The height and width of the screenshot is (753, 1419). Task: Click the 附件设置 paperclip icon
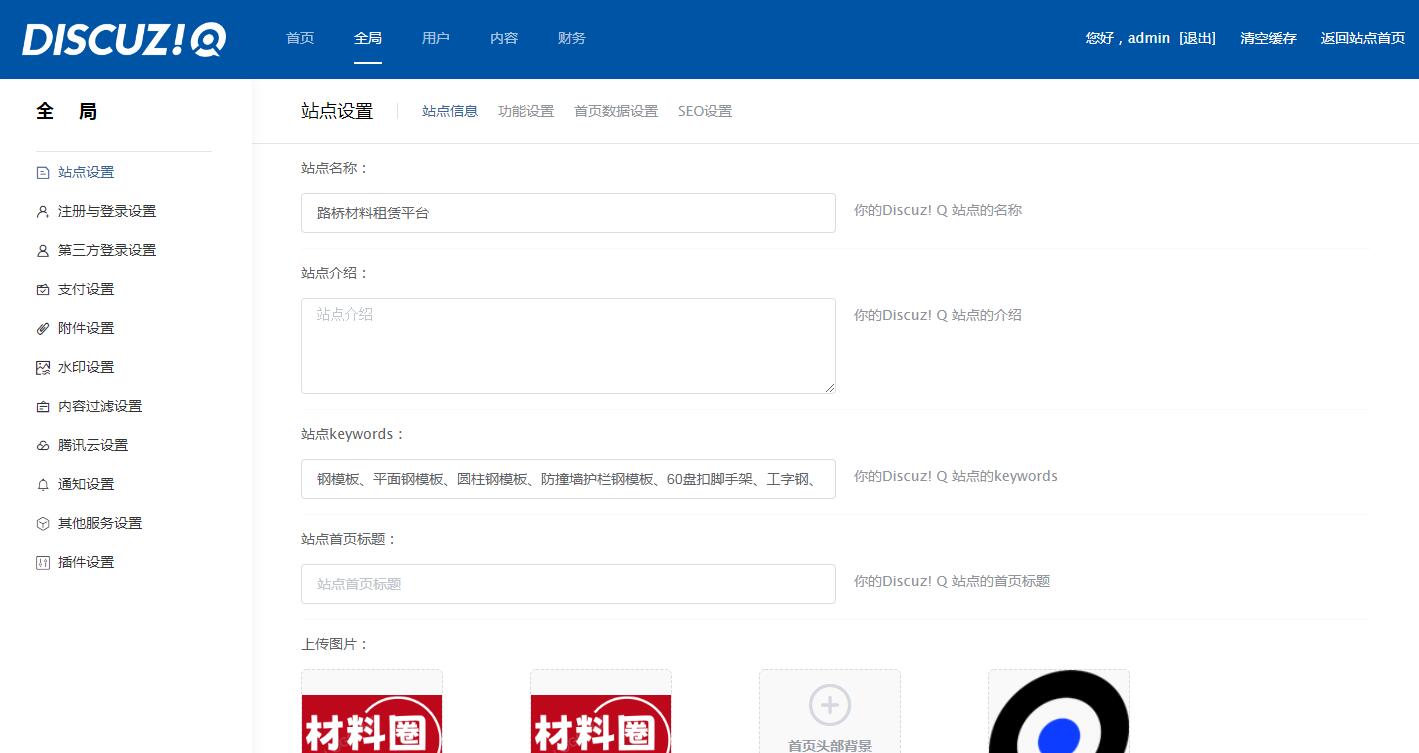[43, 329]
